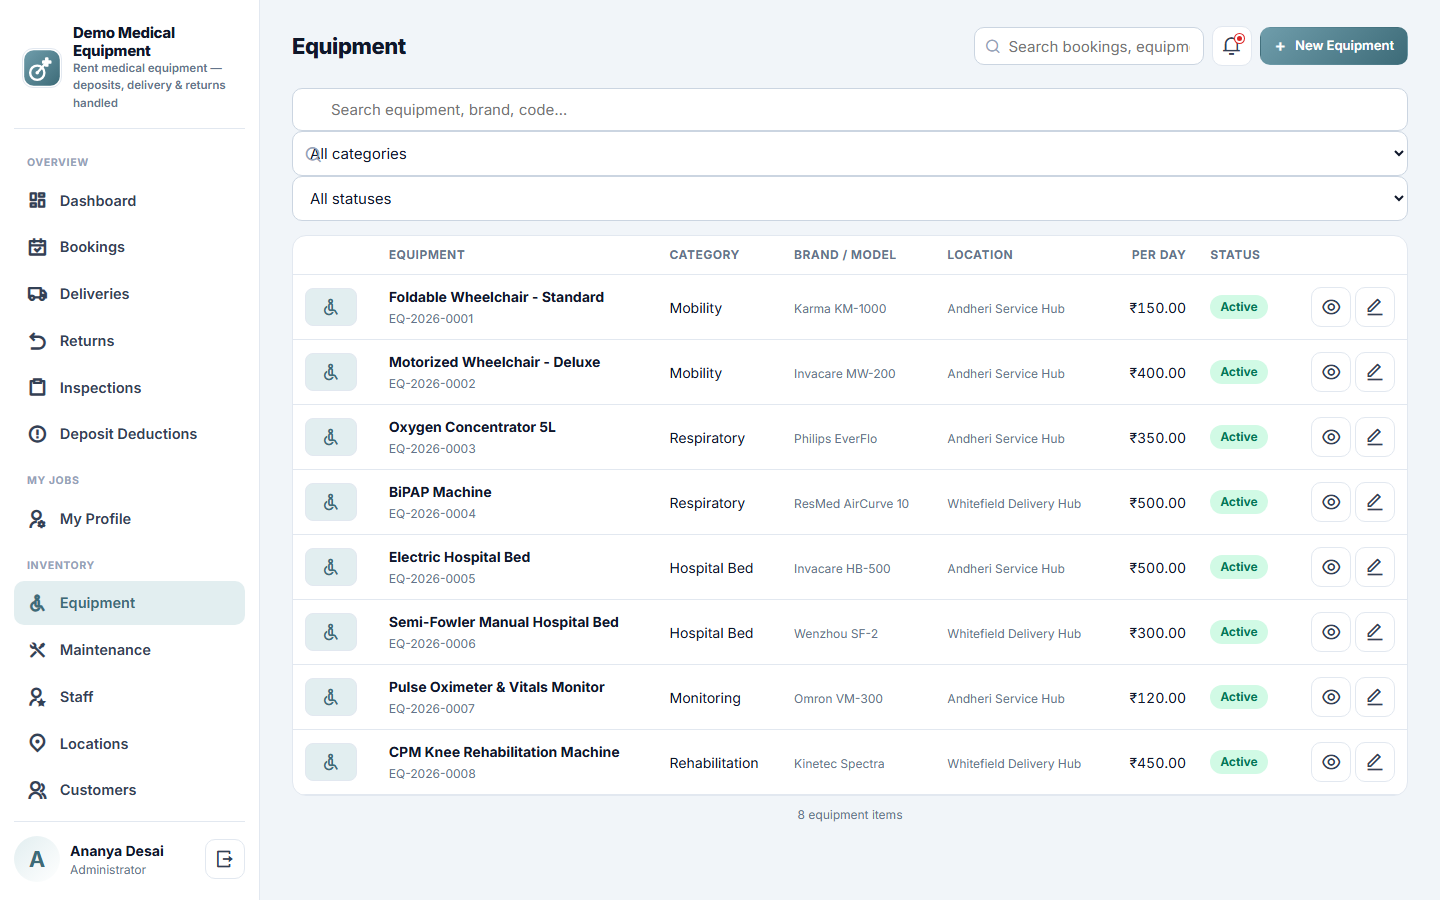Edit Pulse Oximeter & Vitals Monitor (pencil)
1440x900 pixels.
coord(1375,697)
